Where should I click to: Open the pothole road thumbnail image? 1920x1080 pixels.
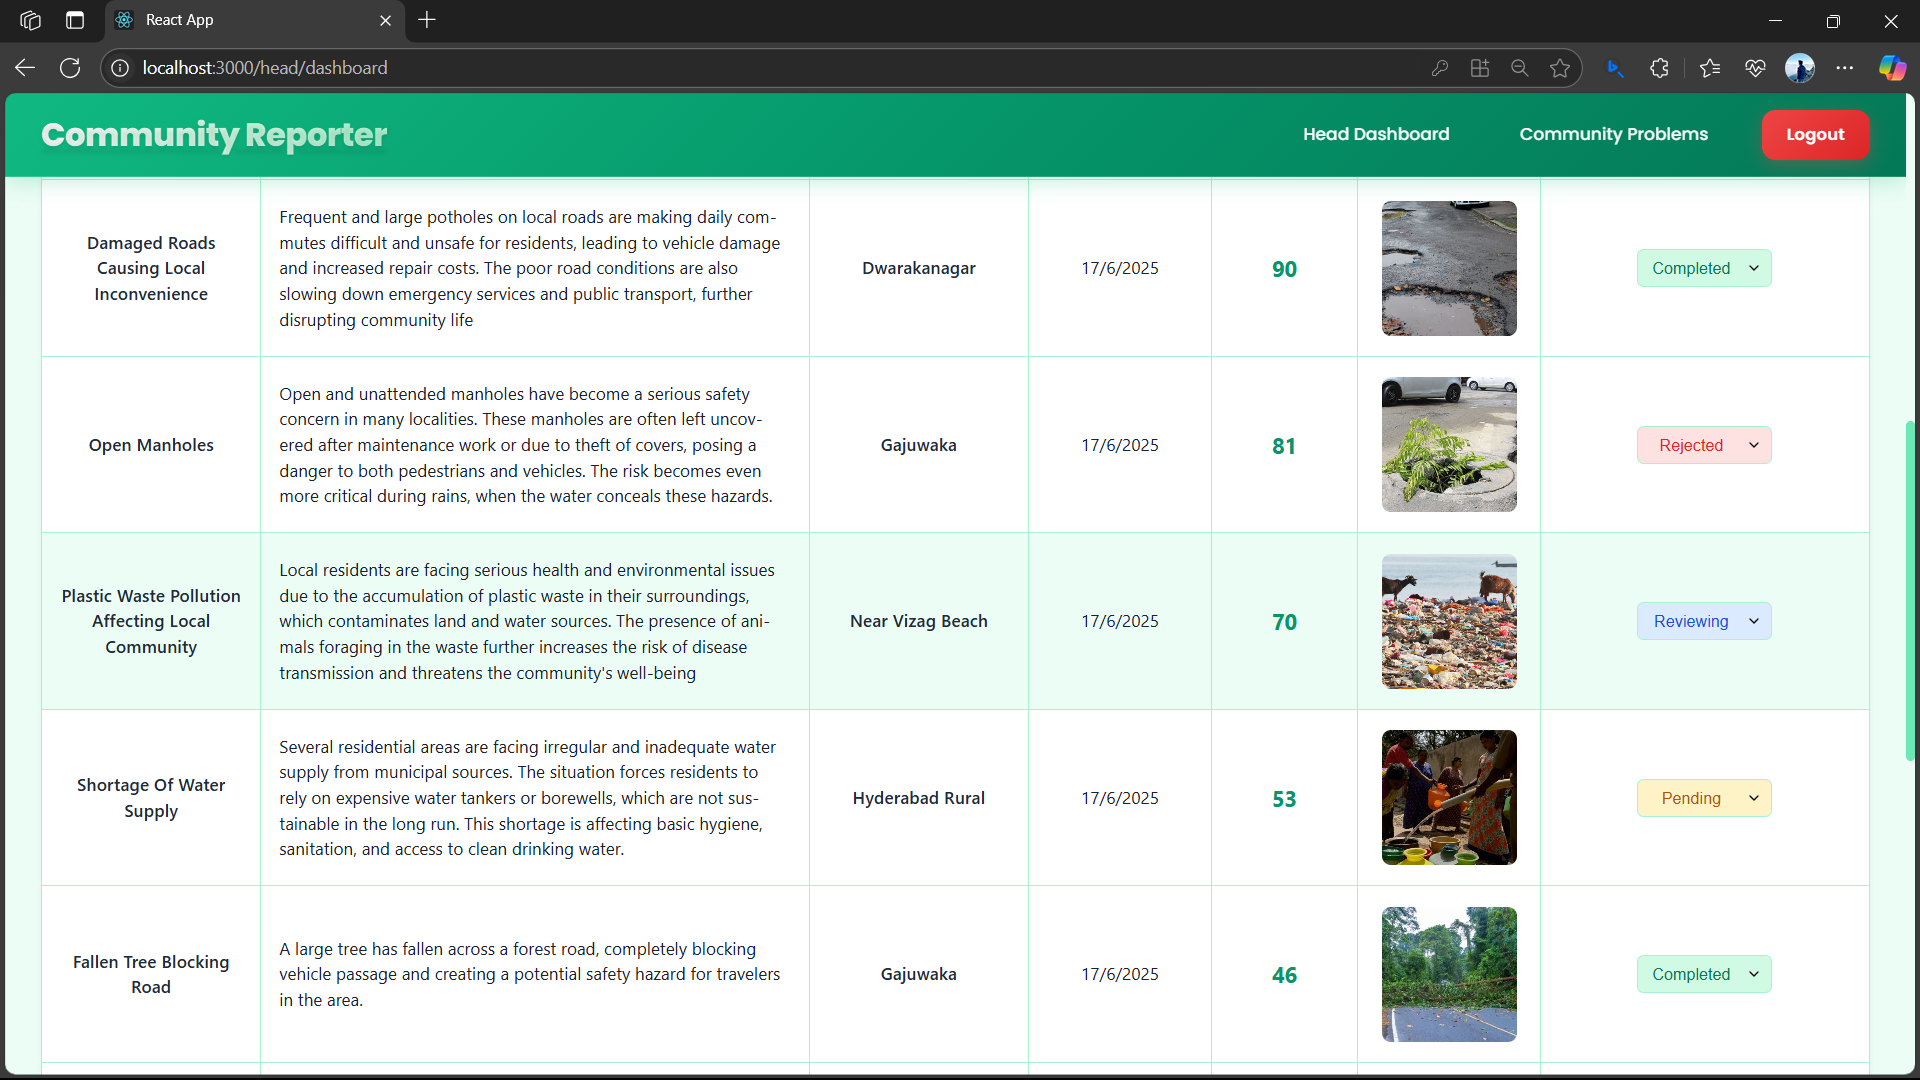(1449, 268)
